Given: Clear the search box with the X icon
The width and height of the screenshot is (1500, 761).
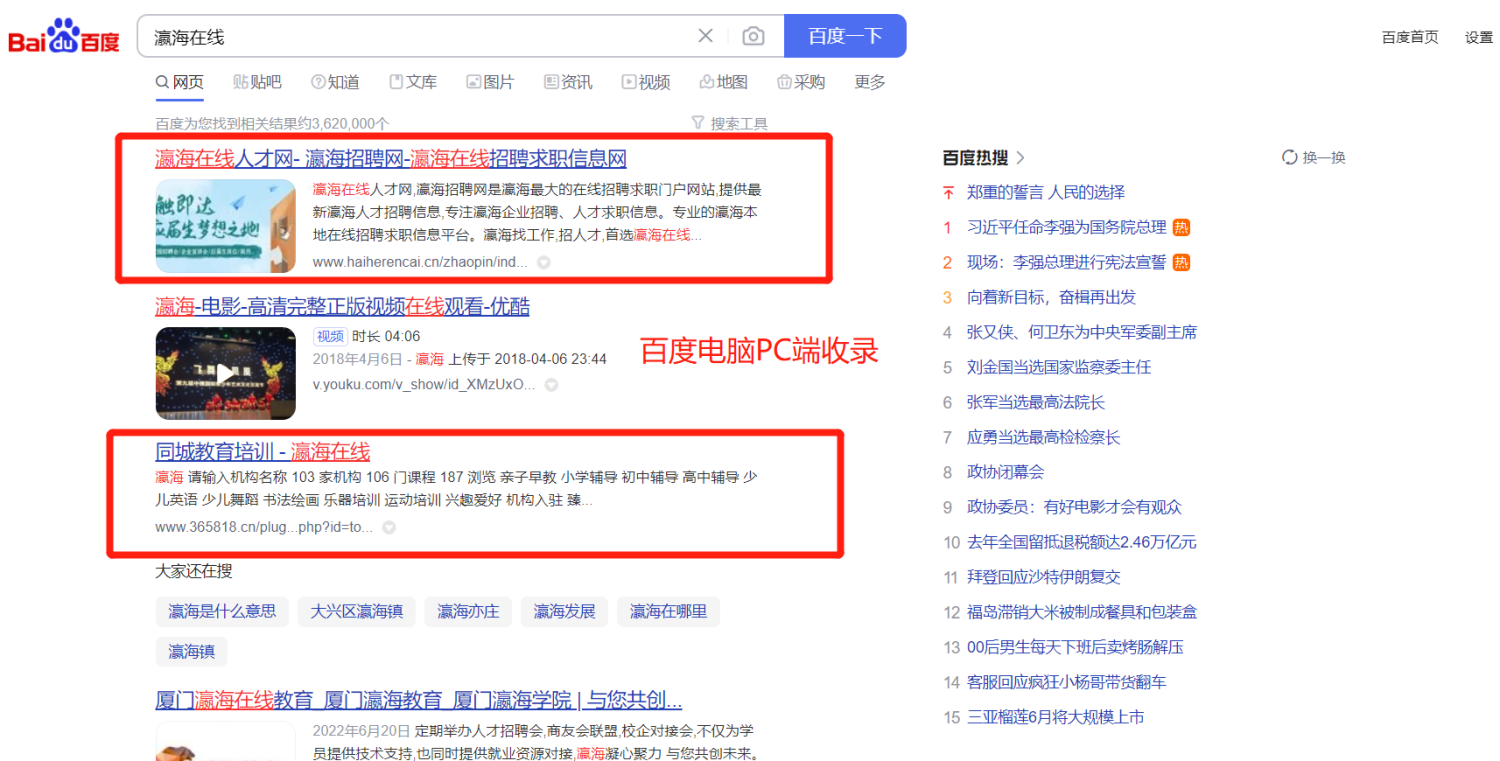Looking at the screenshot, I should pos(705,36).
